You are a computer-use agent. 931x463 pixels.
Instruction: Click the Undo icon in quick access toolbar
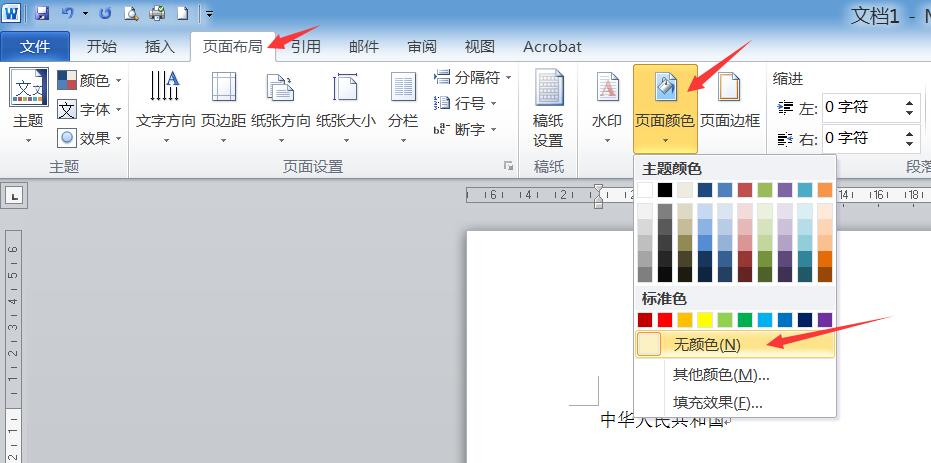pos(68,12)
